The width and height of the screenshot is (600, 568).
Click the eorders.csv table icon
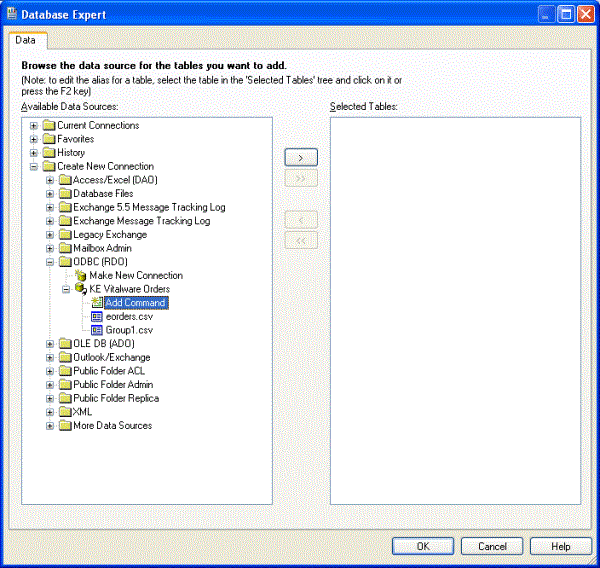click(x=97, y=317)
